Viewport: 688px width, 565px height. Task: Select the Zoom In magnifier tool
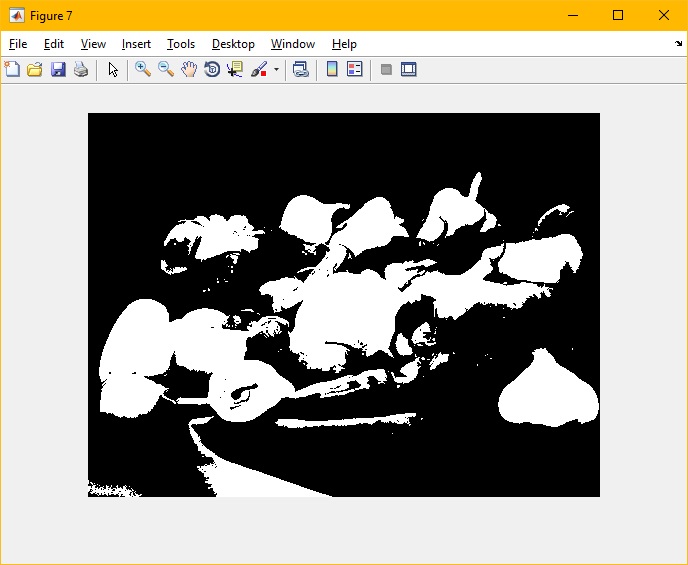[143, 69]
